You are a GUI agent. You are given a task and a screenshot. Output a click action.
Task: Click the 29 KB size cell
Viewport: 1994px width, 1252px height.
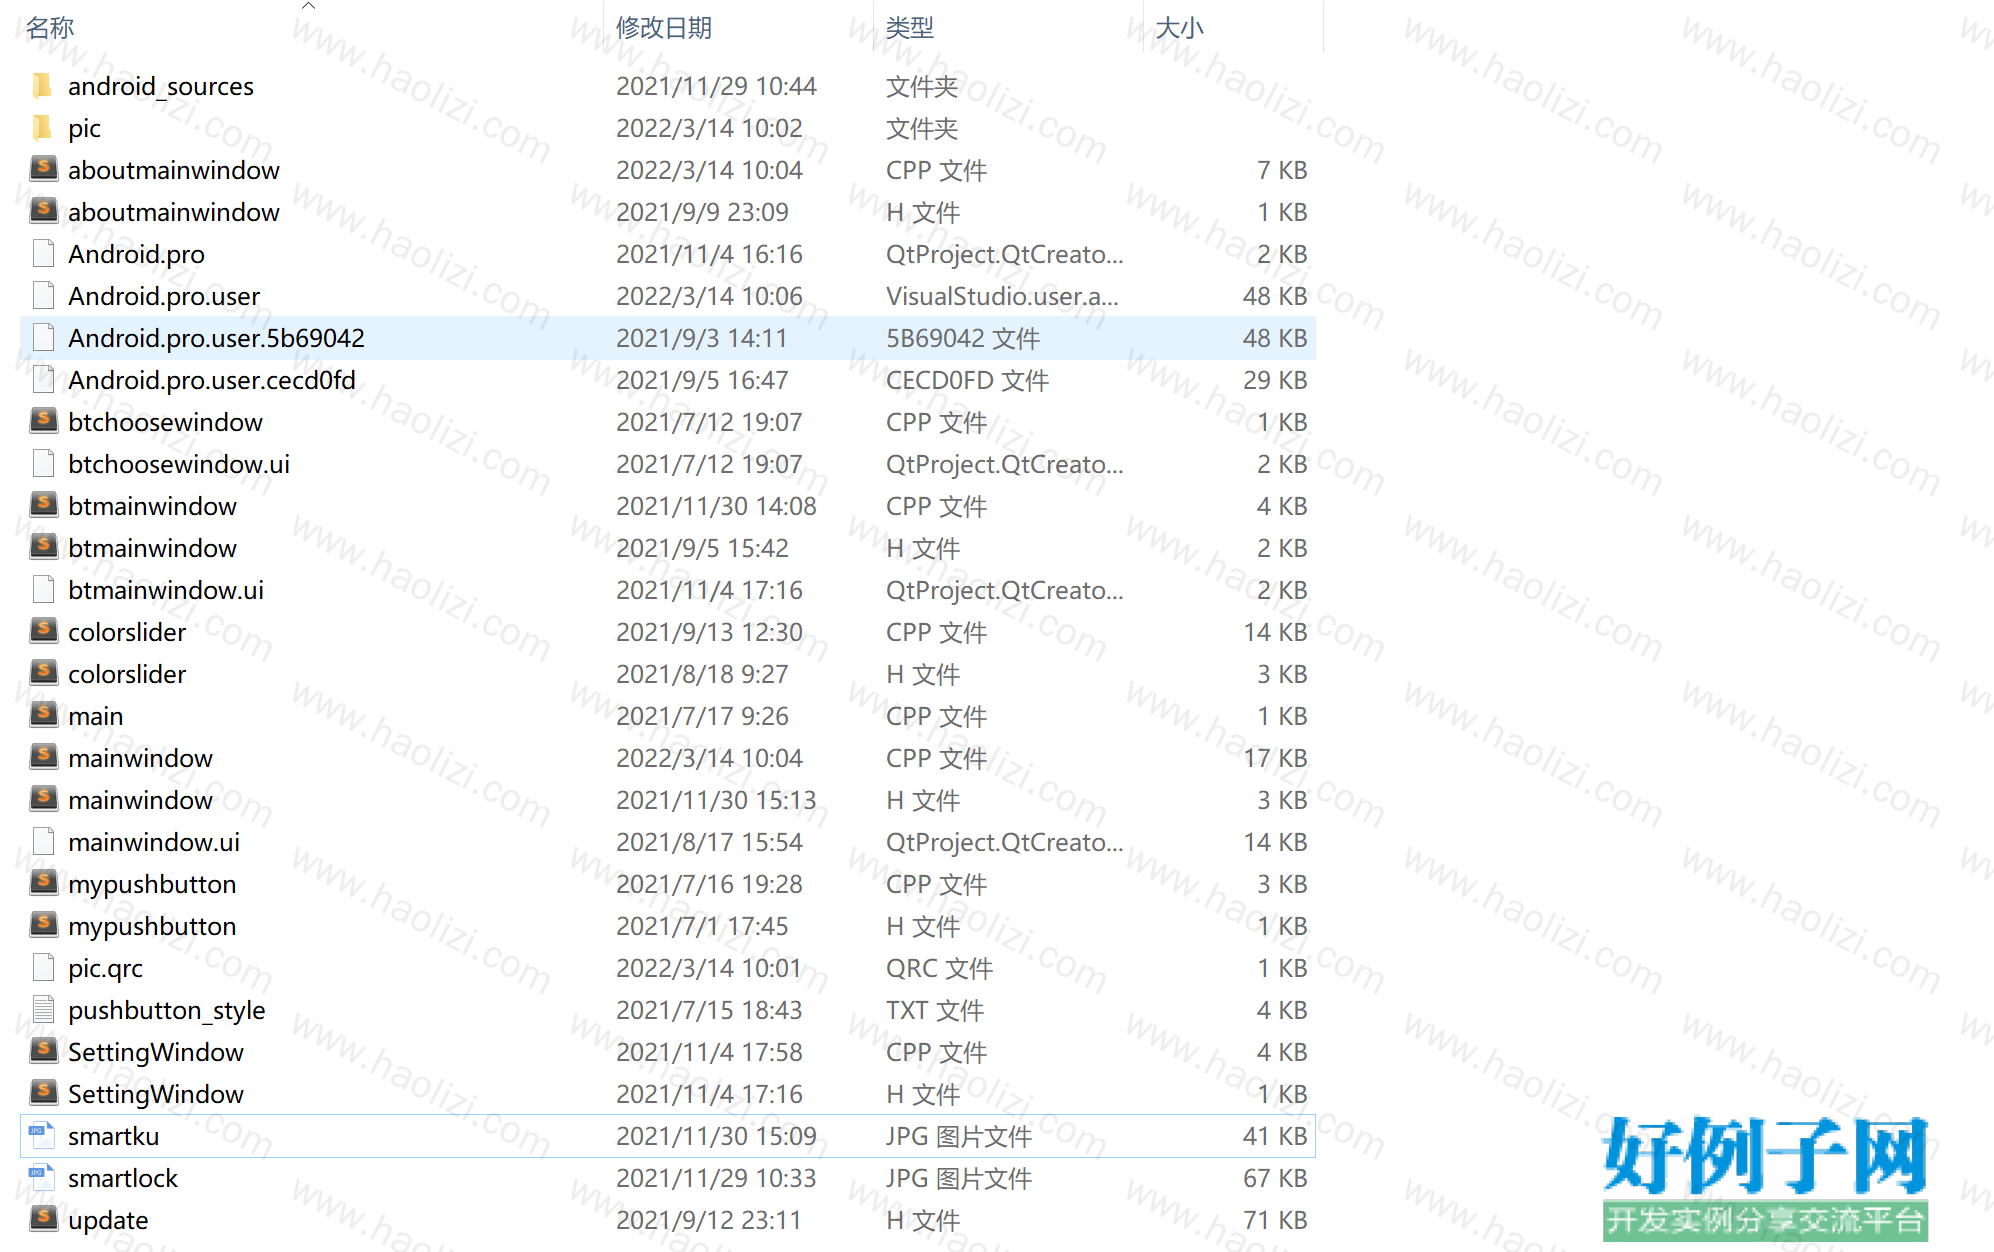click(x=1275, y=380)
